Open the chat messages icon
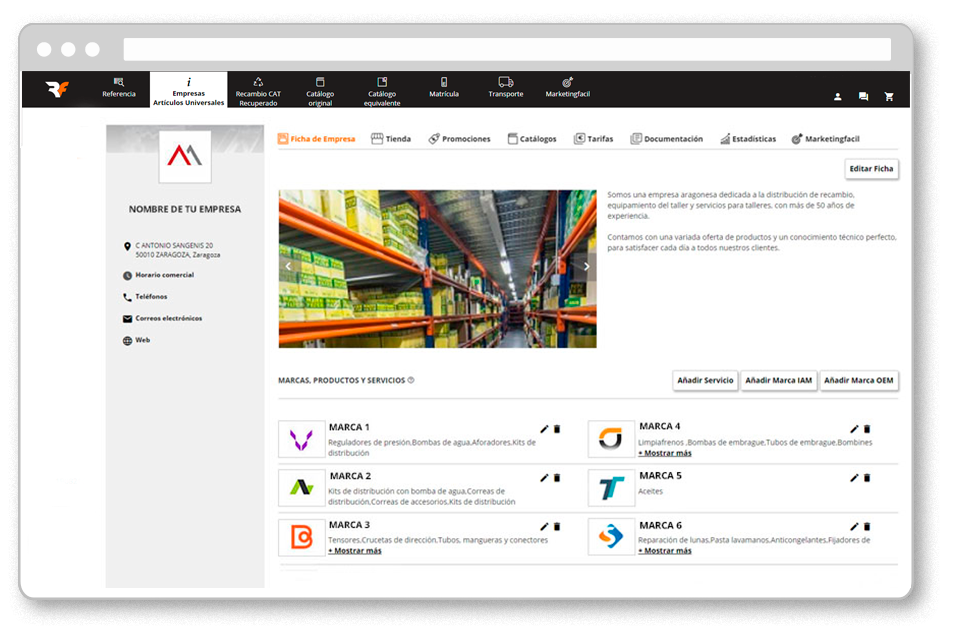This screenshot has width=953, height=644. (863, 97)
